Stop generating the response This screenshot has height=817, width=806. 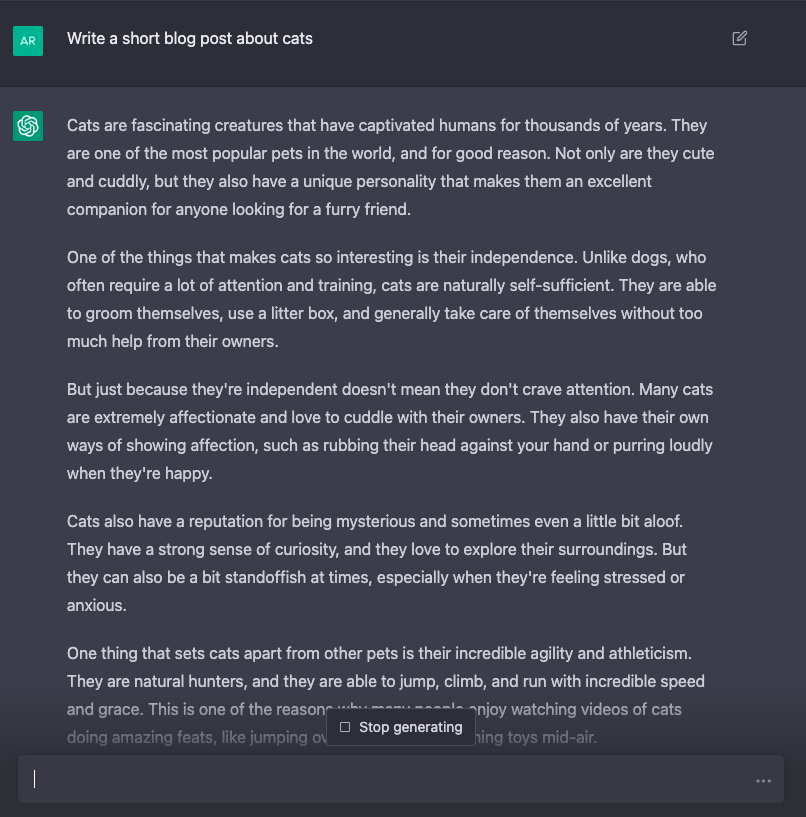(401, 727)
